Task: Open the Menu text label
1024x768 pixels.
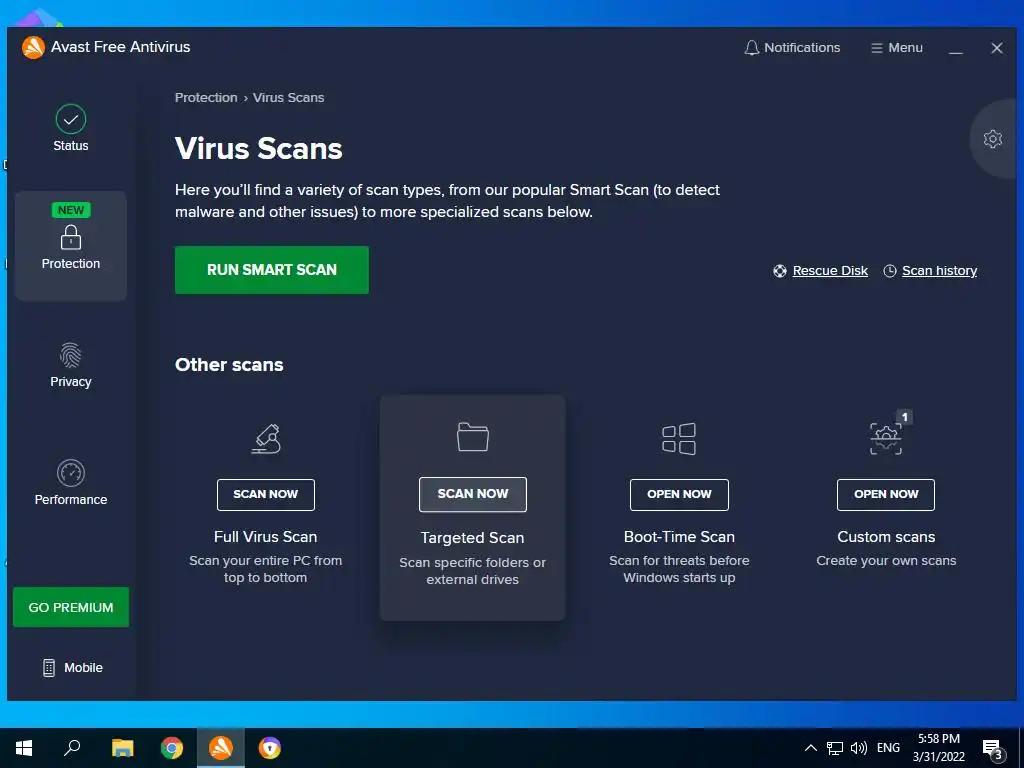Action: point(905,48)
